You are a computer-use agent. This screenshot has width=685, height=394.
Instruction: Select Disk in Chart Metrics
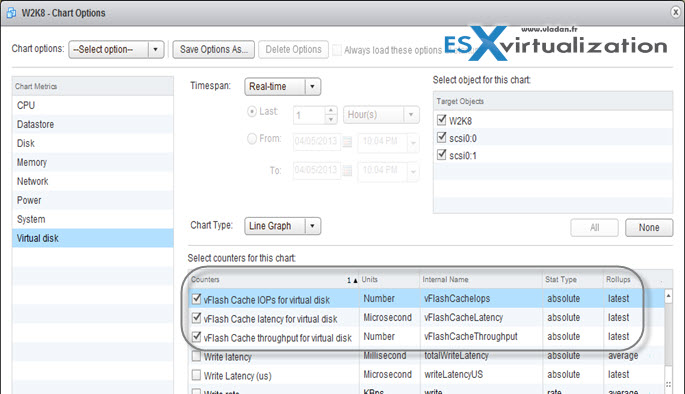tap(93, 143)
